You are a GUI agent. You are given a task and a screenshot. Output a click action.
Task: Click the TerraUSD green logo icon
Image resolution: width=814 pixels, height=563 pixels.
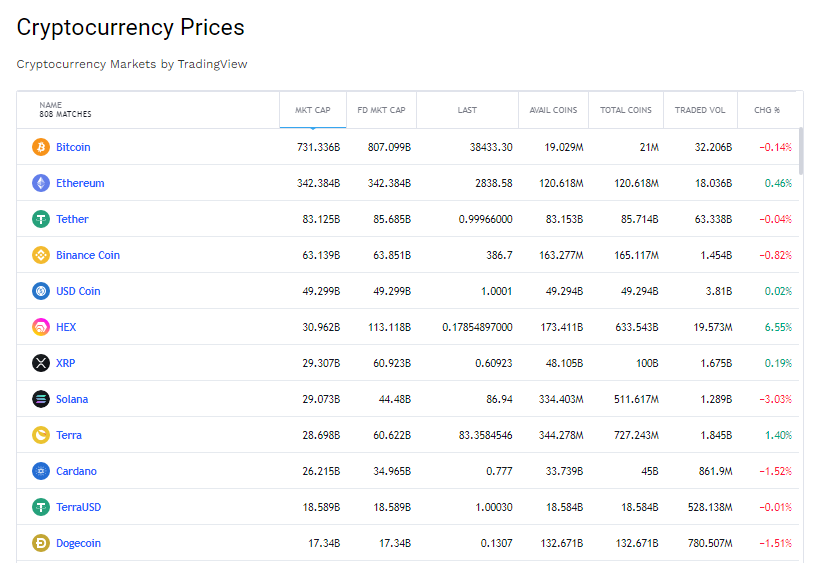(41, 507)
